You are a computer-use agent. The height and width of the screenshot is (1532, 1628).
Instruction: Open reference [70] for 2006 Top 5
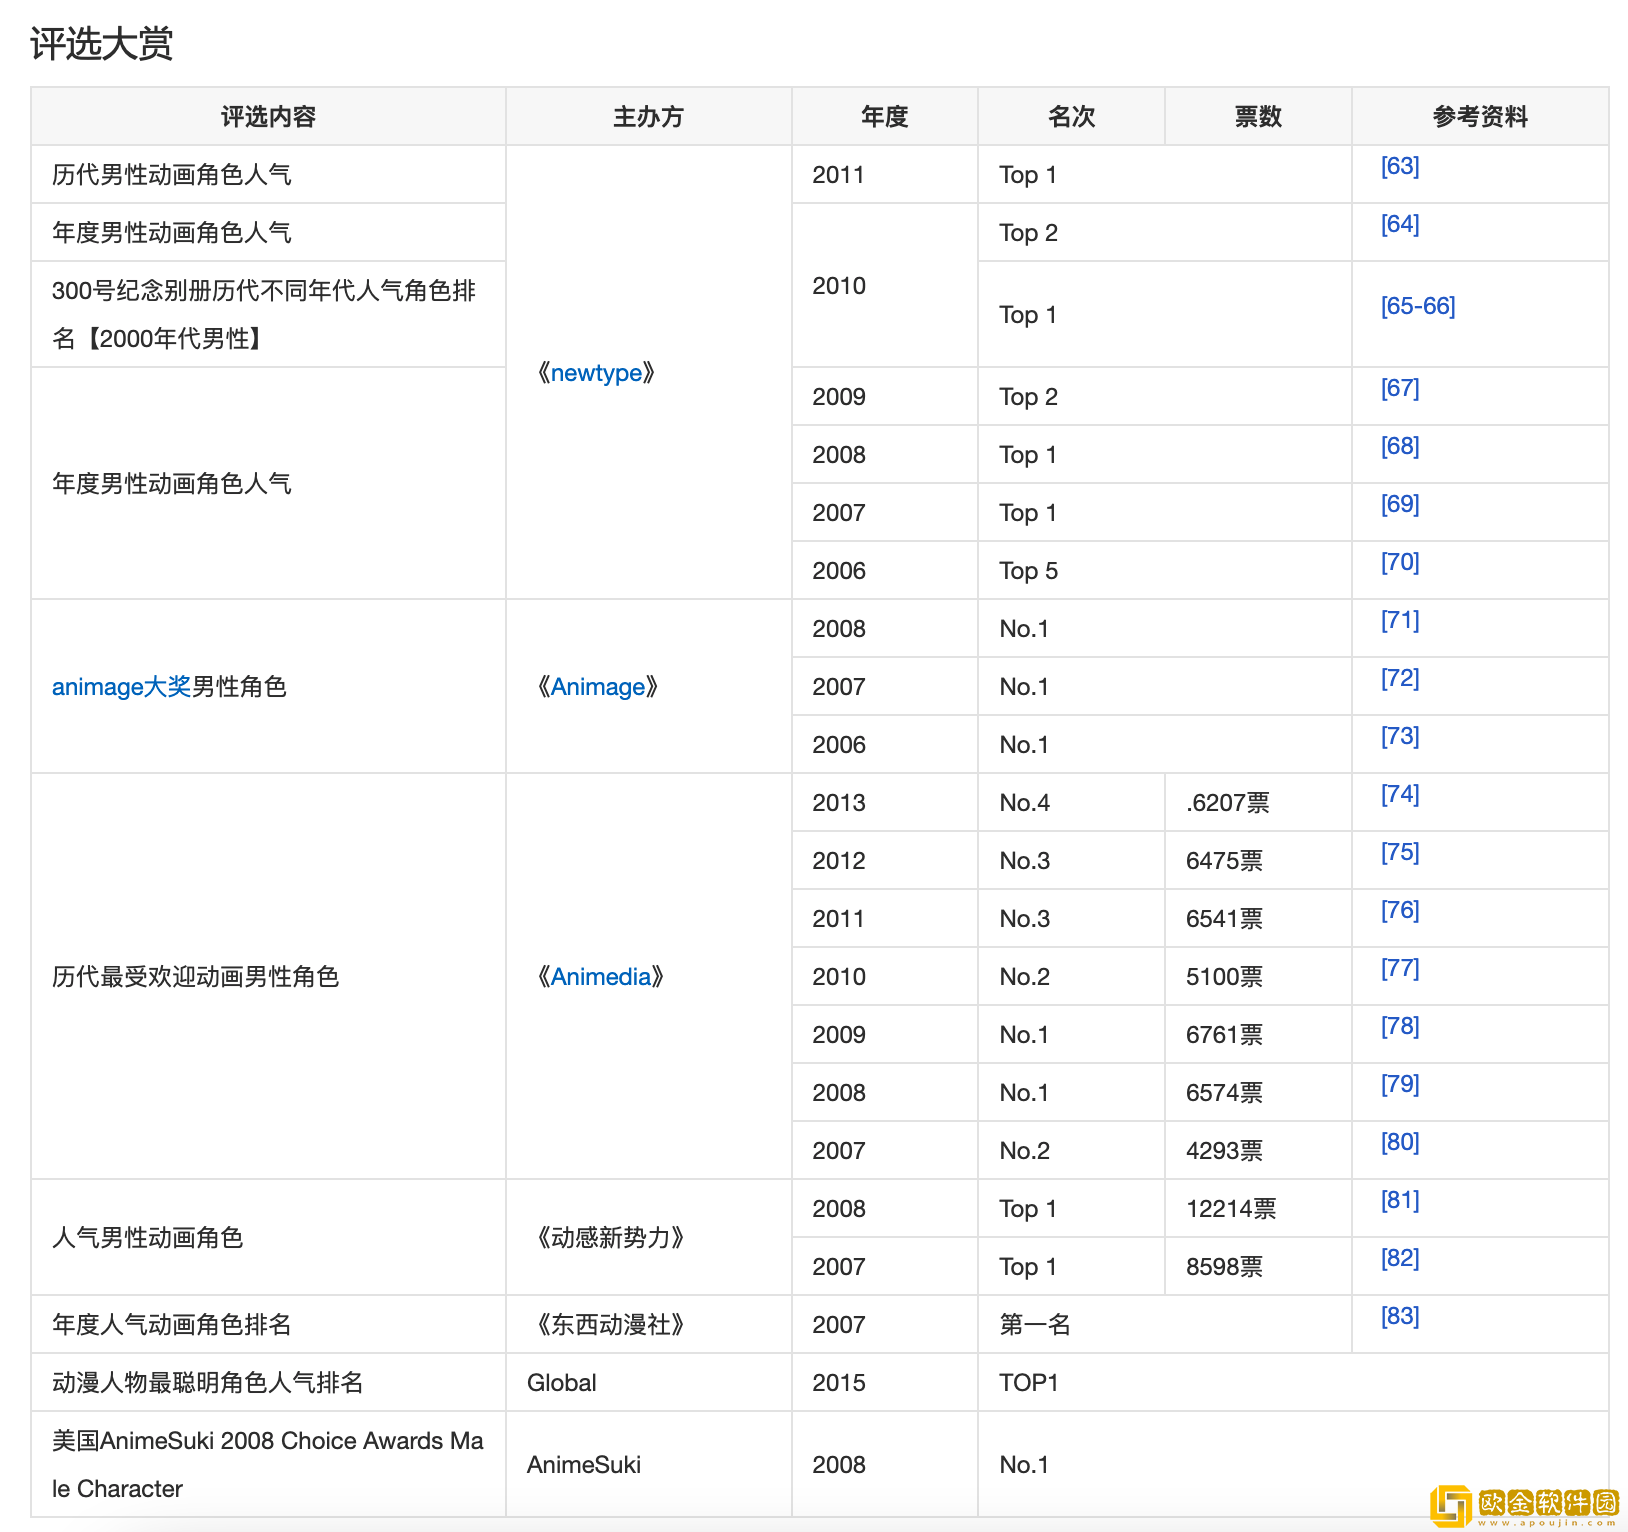pyautogui.click(x=1399, y=562)
